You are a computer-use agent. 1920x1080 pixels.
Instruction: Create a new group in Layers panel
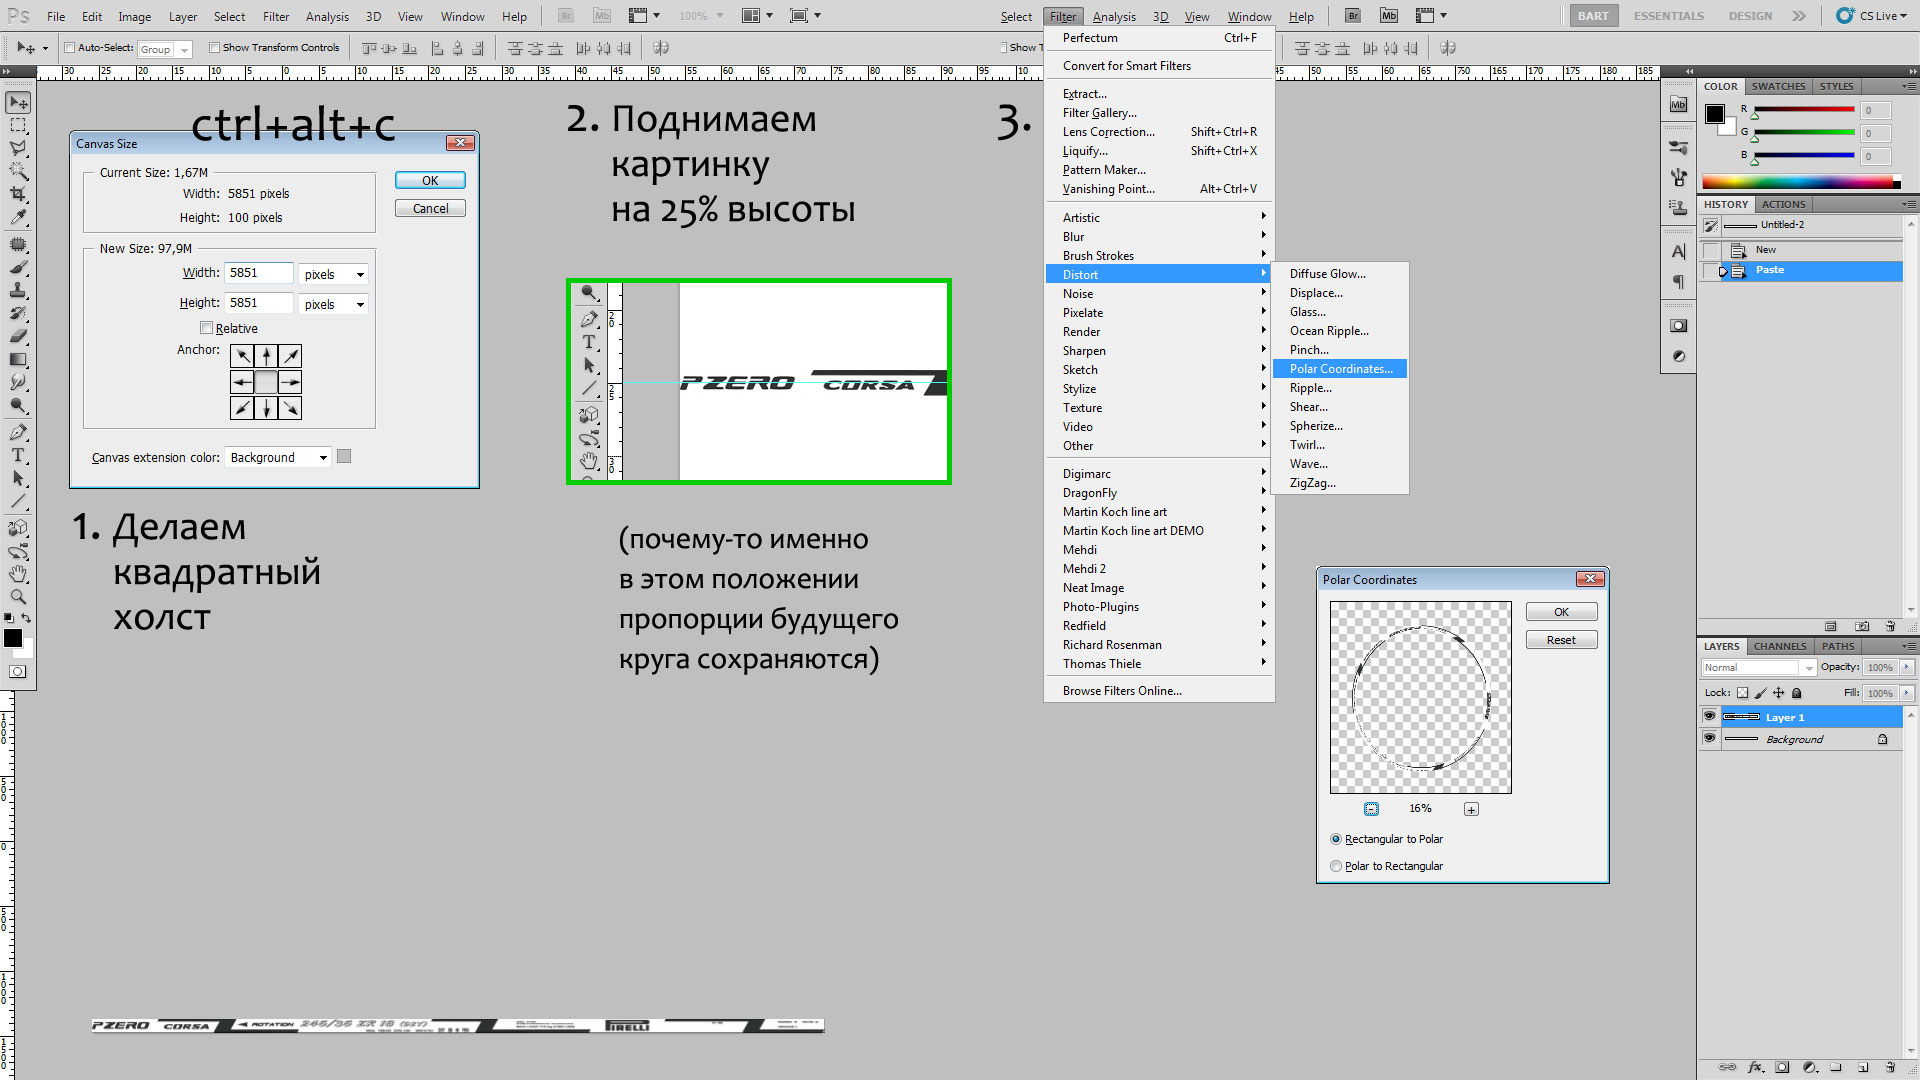pyautogui.click(x=1836, y=1067)
